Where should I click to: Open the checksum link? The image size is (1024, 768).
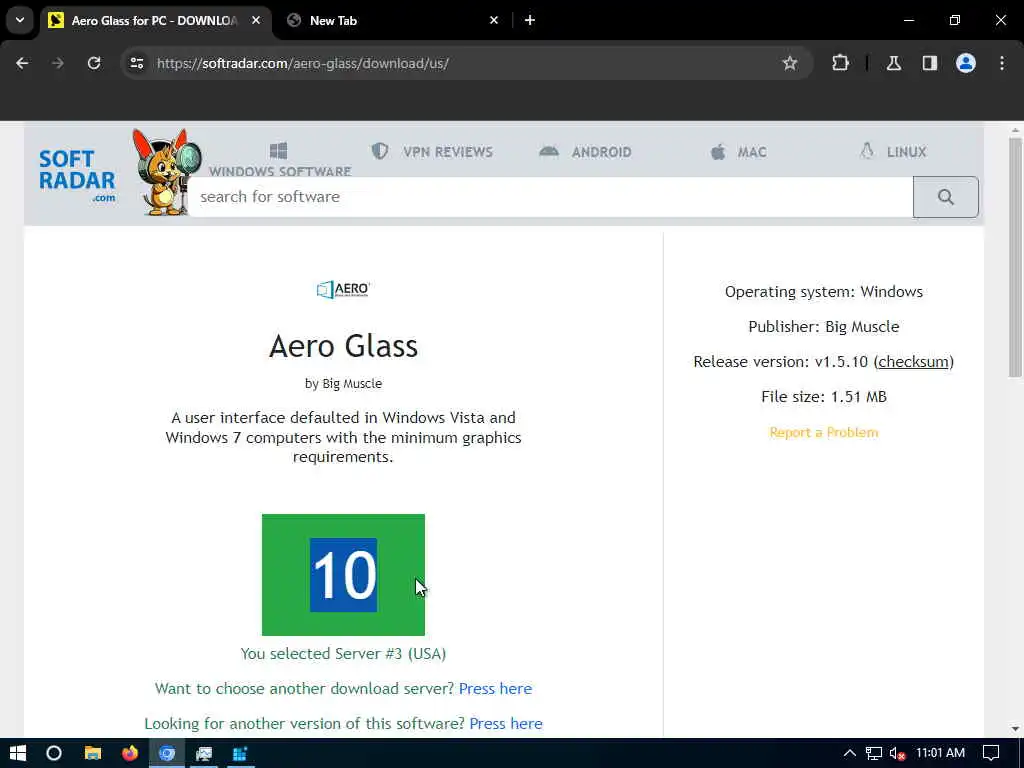click(x=913, y=361)
